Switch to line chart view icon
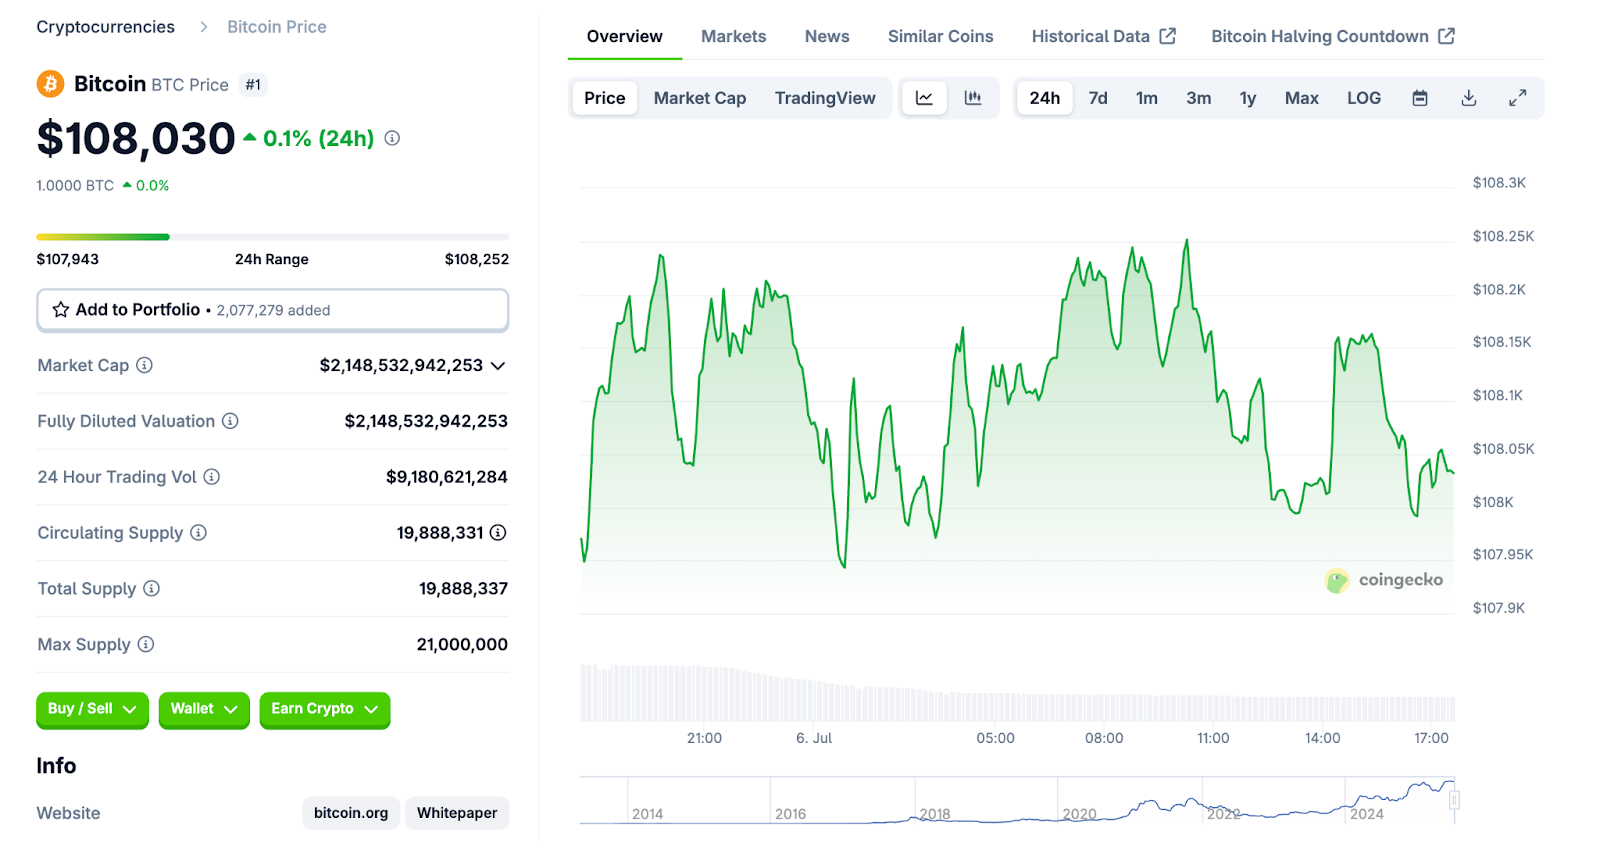 (x=924, y=98)
